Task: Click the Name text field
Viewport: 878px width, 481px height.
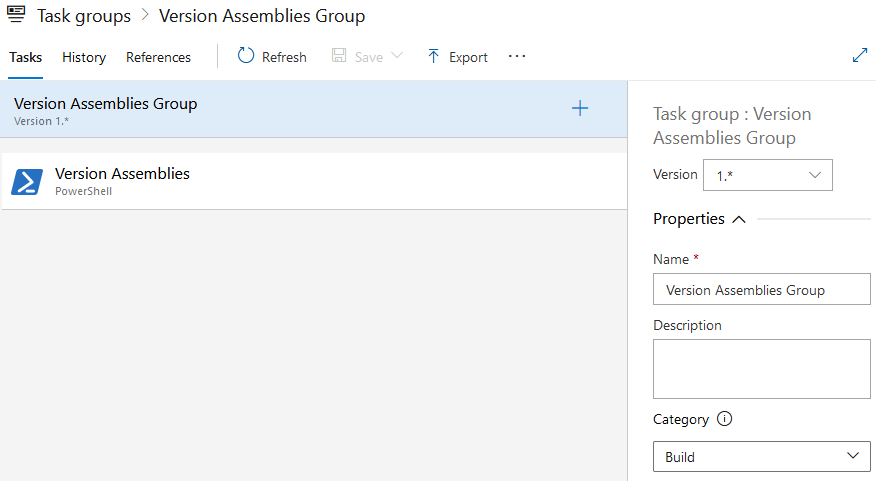Action: (761, 289)
